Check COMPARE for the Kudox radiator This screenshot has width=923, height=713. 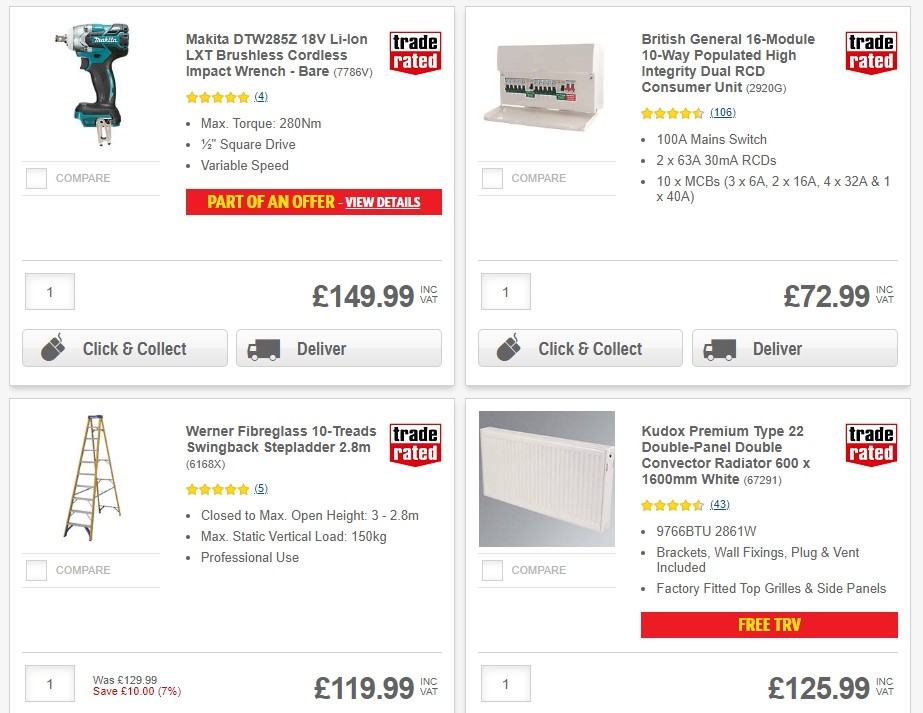(492, 569)
